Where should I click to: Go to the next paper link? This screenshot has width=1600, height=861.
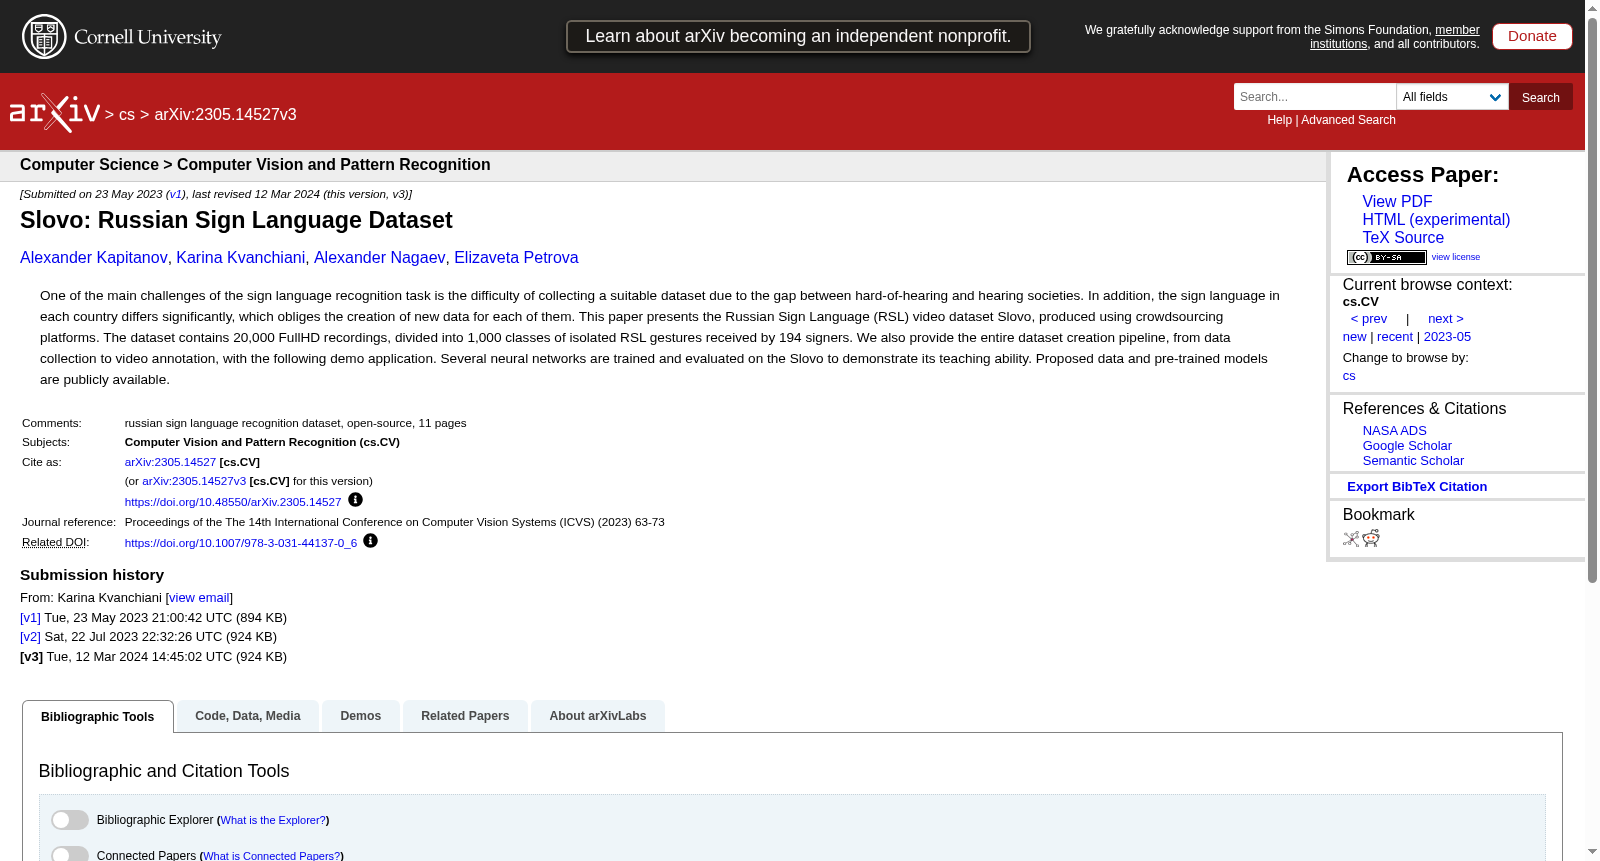(x=1445, y=319)
